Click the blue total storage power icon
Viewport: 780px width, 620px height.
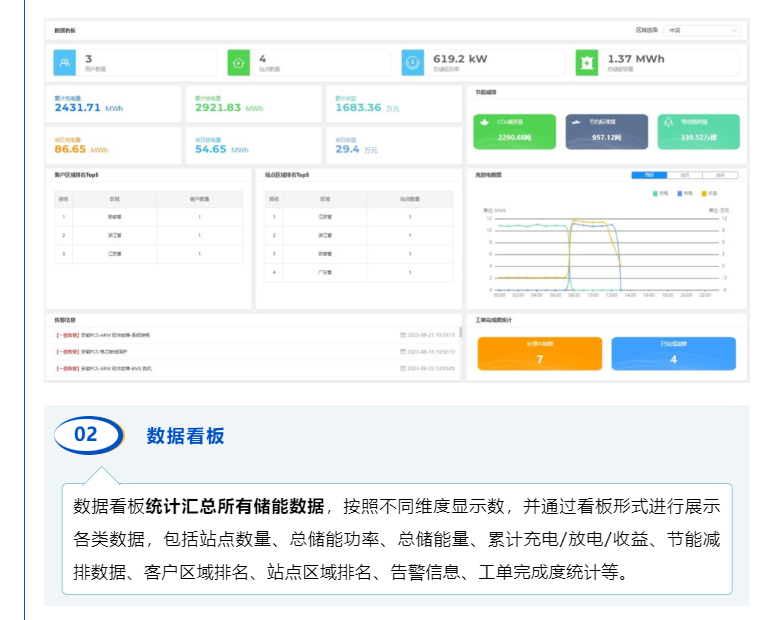[x=412, y=62]
